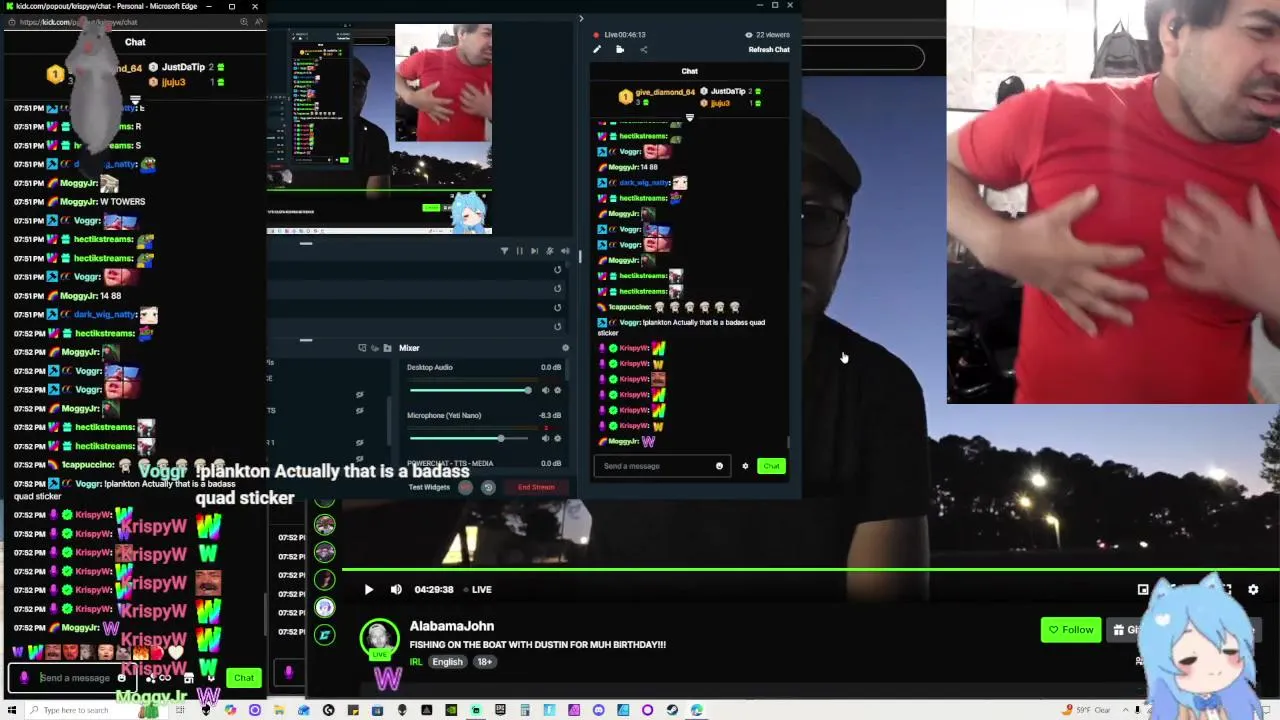The width and height of the screenshot is (1280, 720).
Task: Follow AlabamaJohn on Kick
Action: (x=1070, y=630)
